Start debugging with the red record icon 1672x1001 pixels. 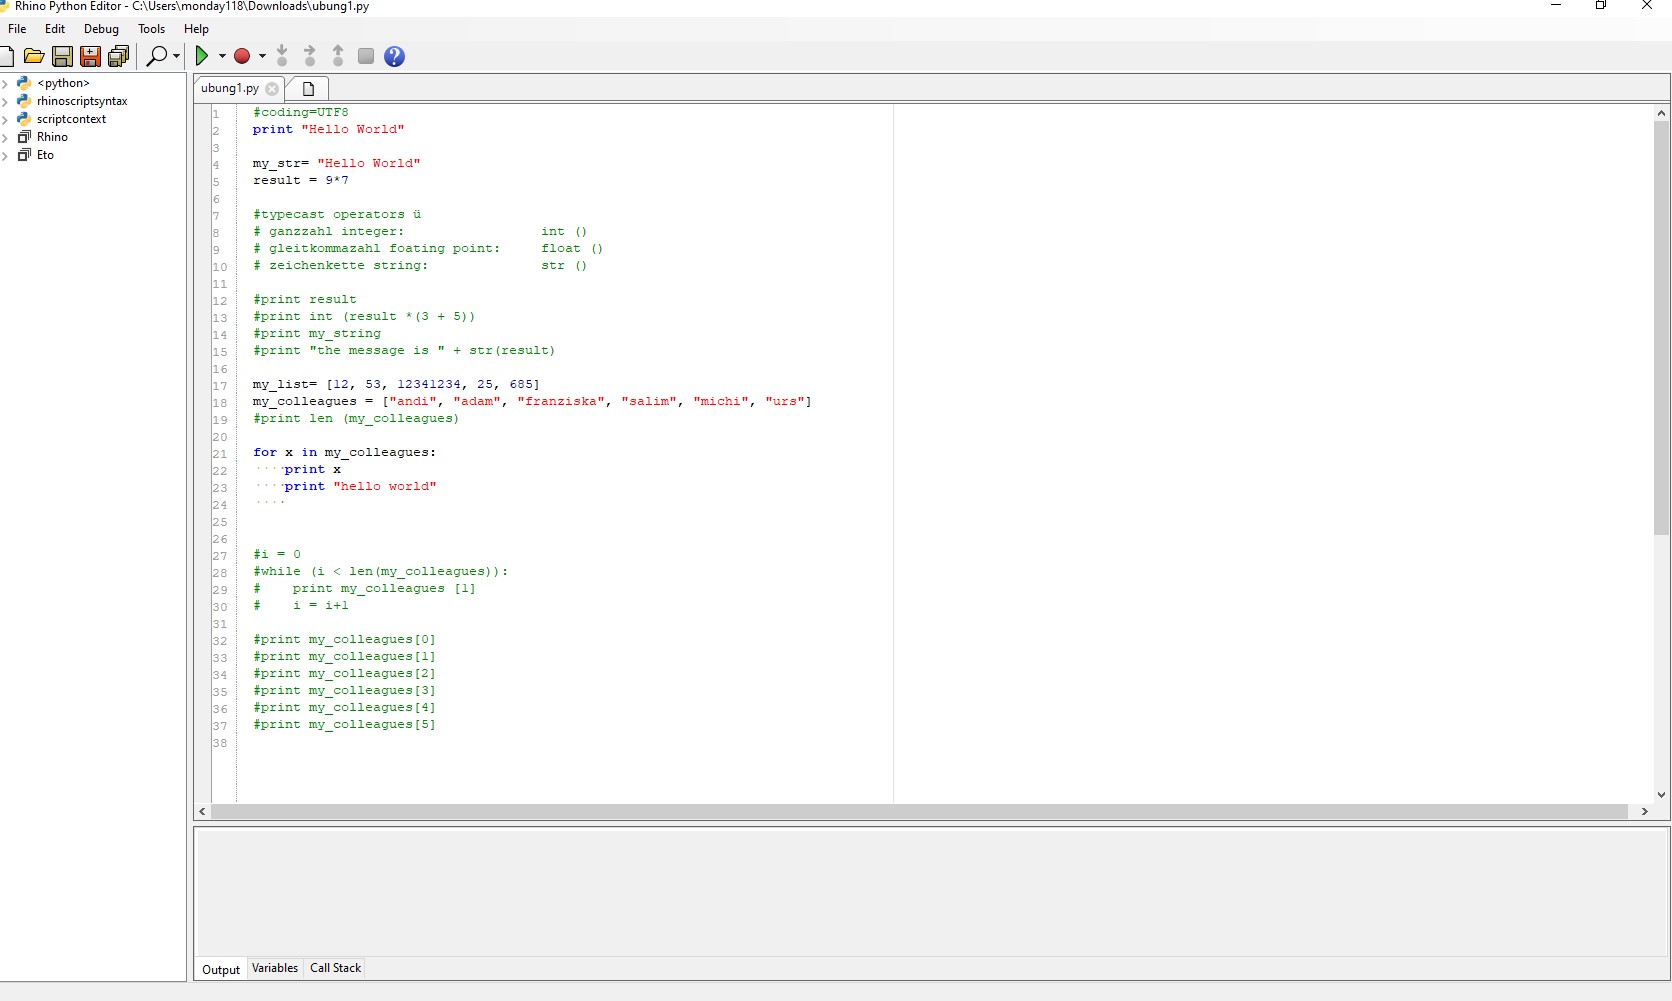(242, 56)
